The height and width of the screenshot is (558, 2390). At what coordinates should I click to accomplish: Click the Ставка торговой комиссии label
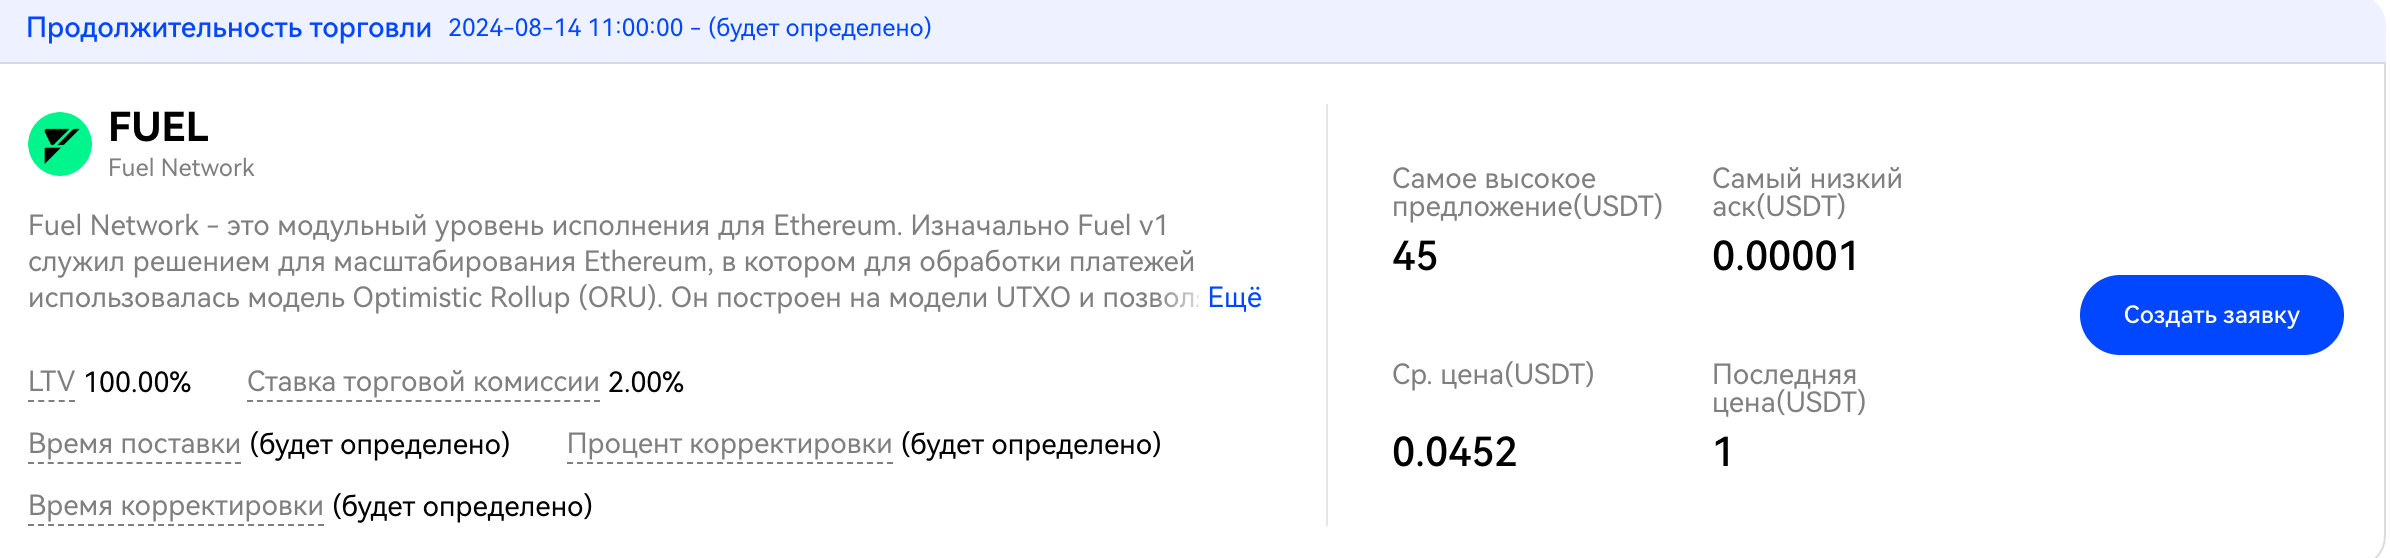pyautogui.click(x=423, y=382)
